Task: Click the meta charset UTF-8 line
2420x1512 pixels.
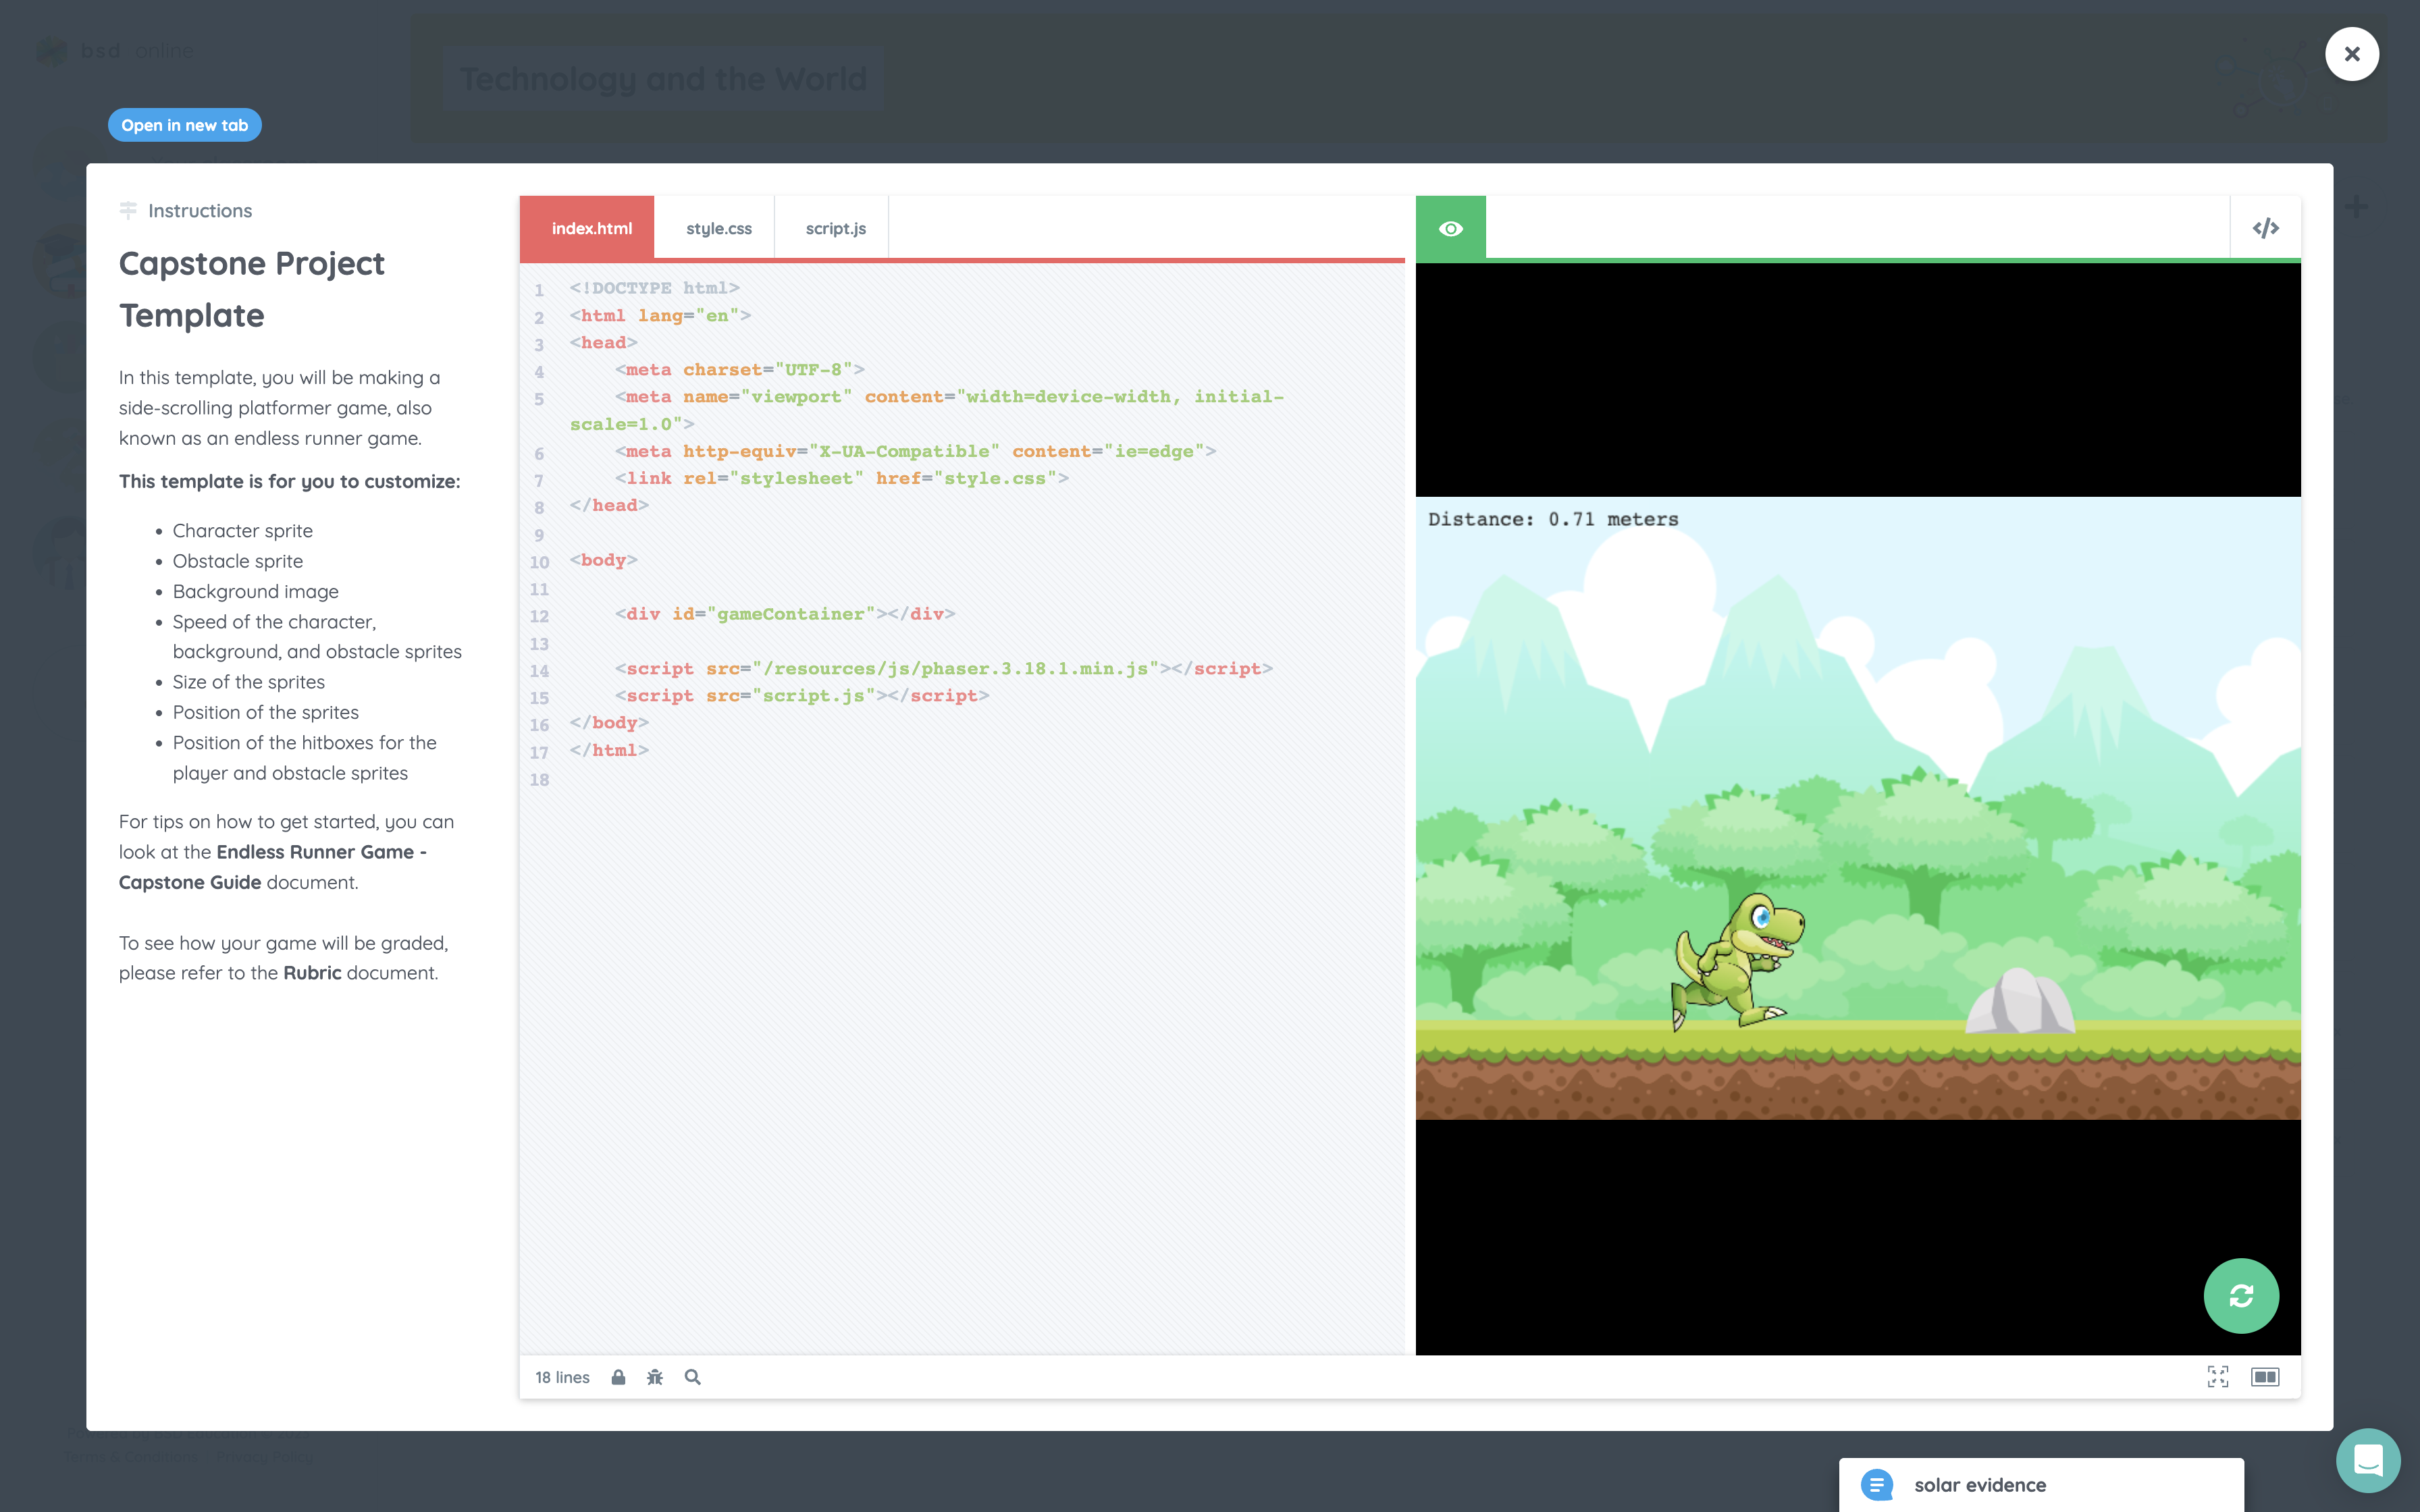Action: point(740,370)
